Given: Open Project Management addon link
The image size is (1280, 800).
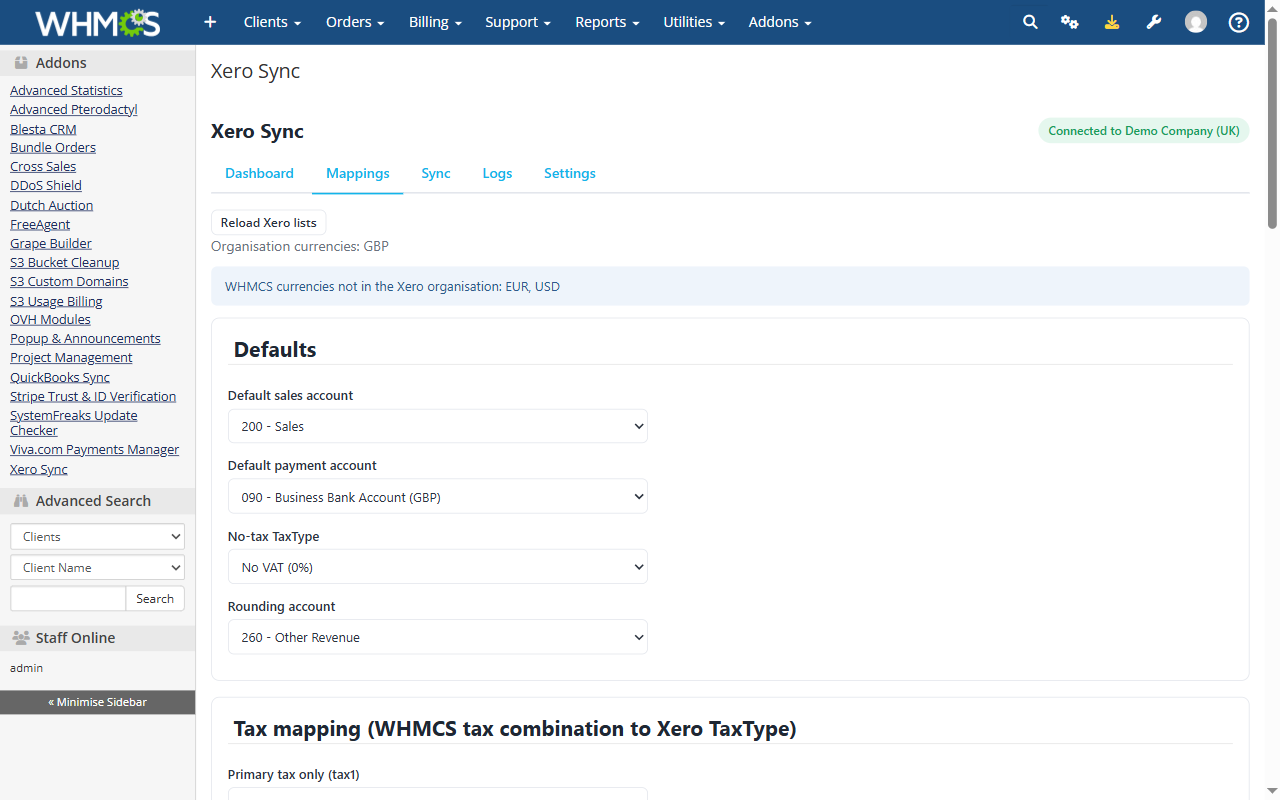Looking at the screenshot, I should tap(71, 357).
